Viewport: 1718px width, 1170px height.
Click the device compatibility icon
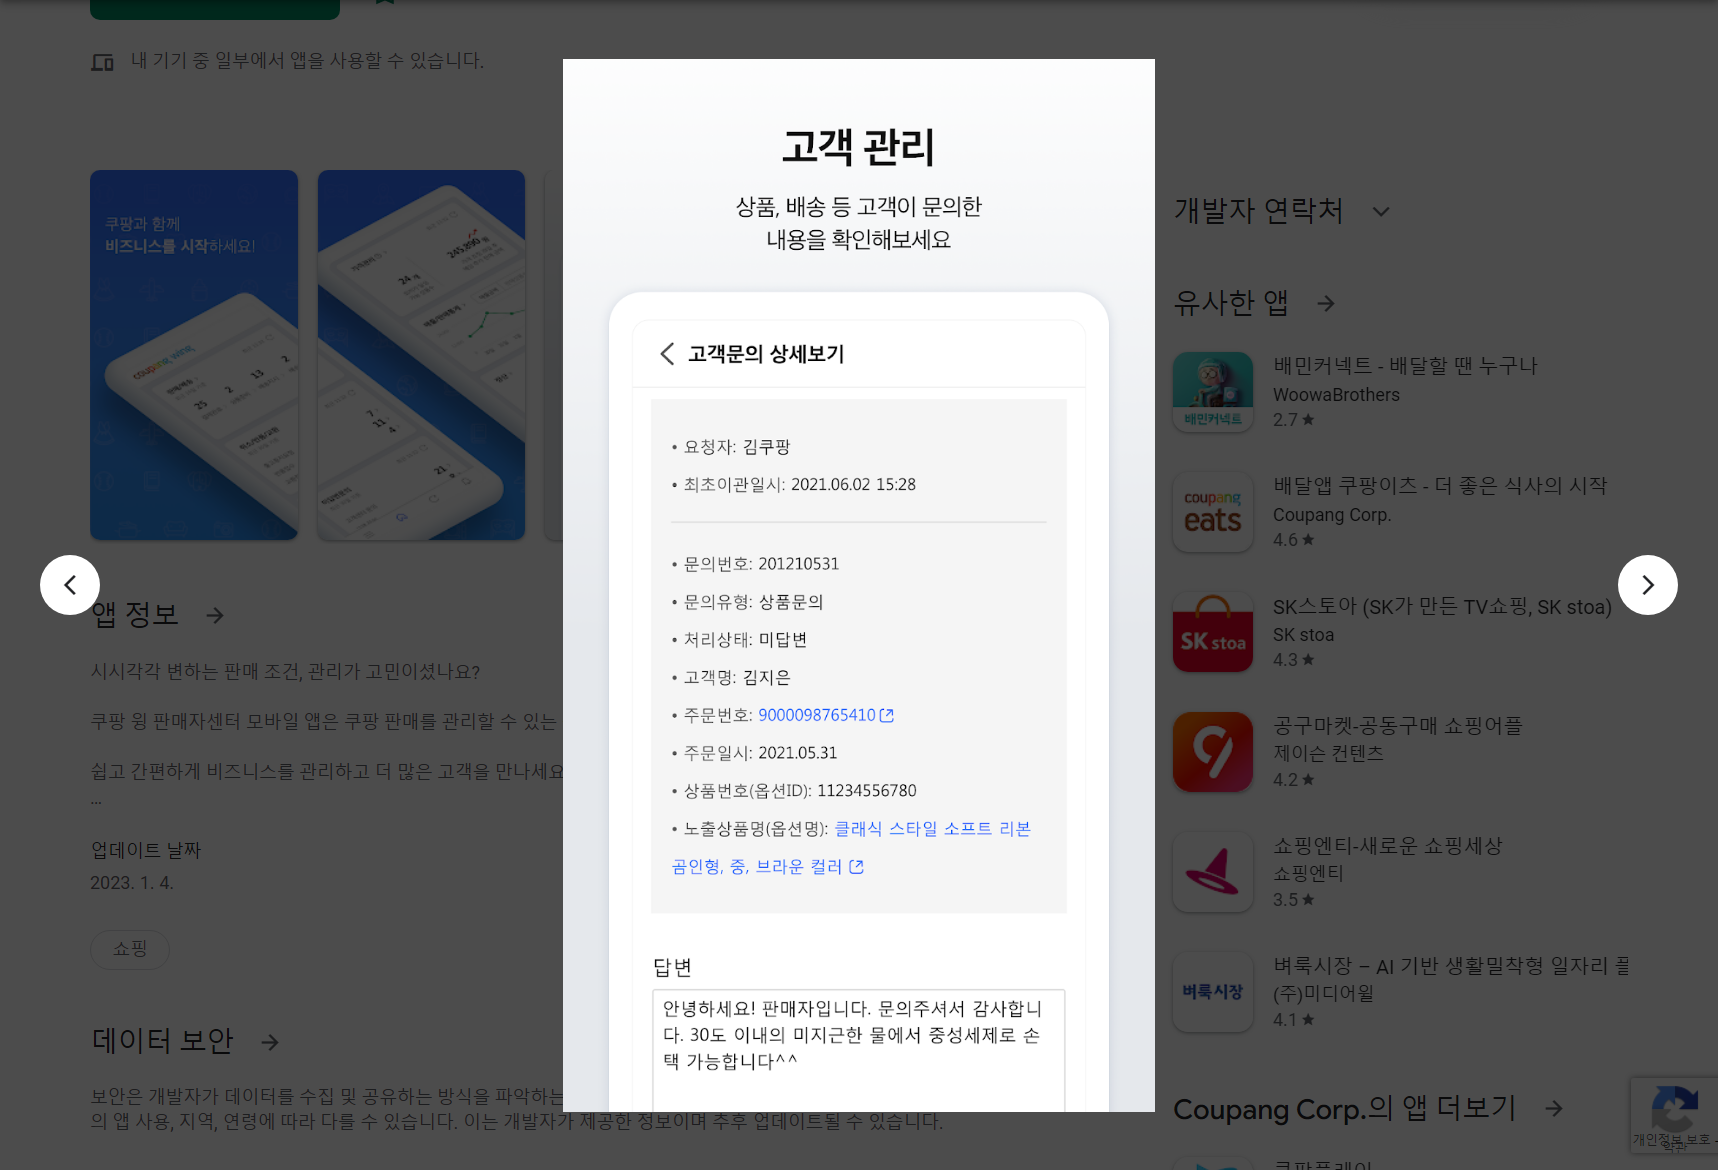pyautogui.click(x=103, y=61)
